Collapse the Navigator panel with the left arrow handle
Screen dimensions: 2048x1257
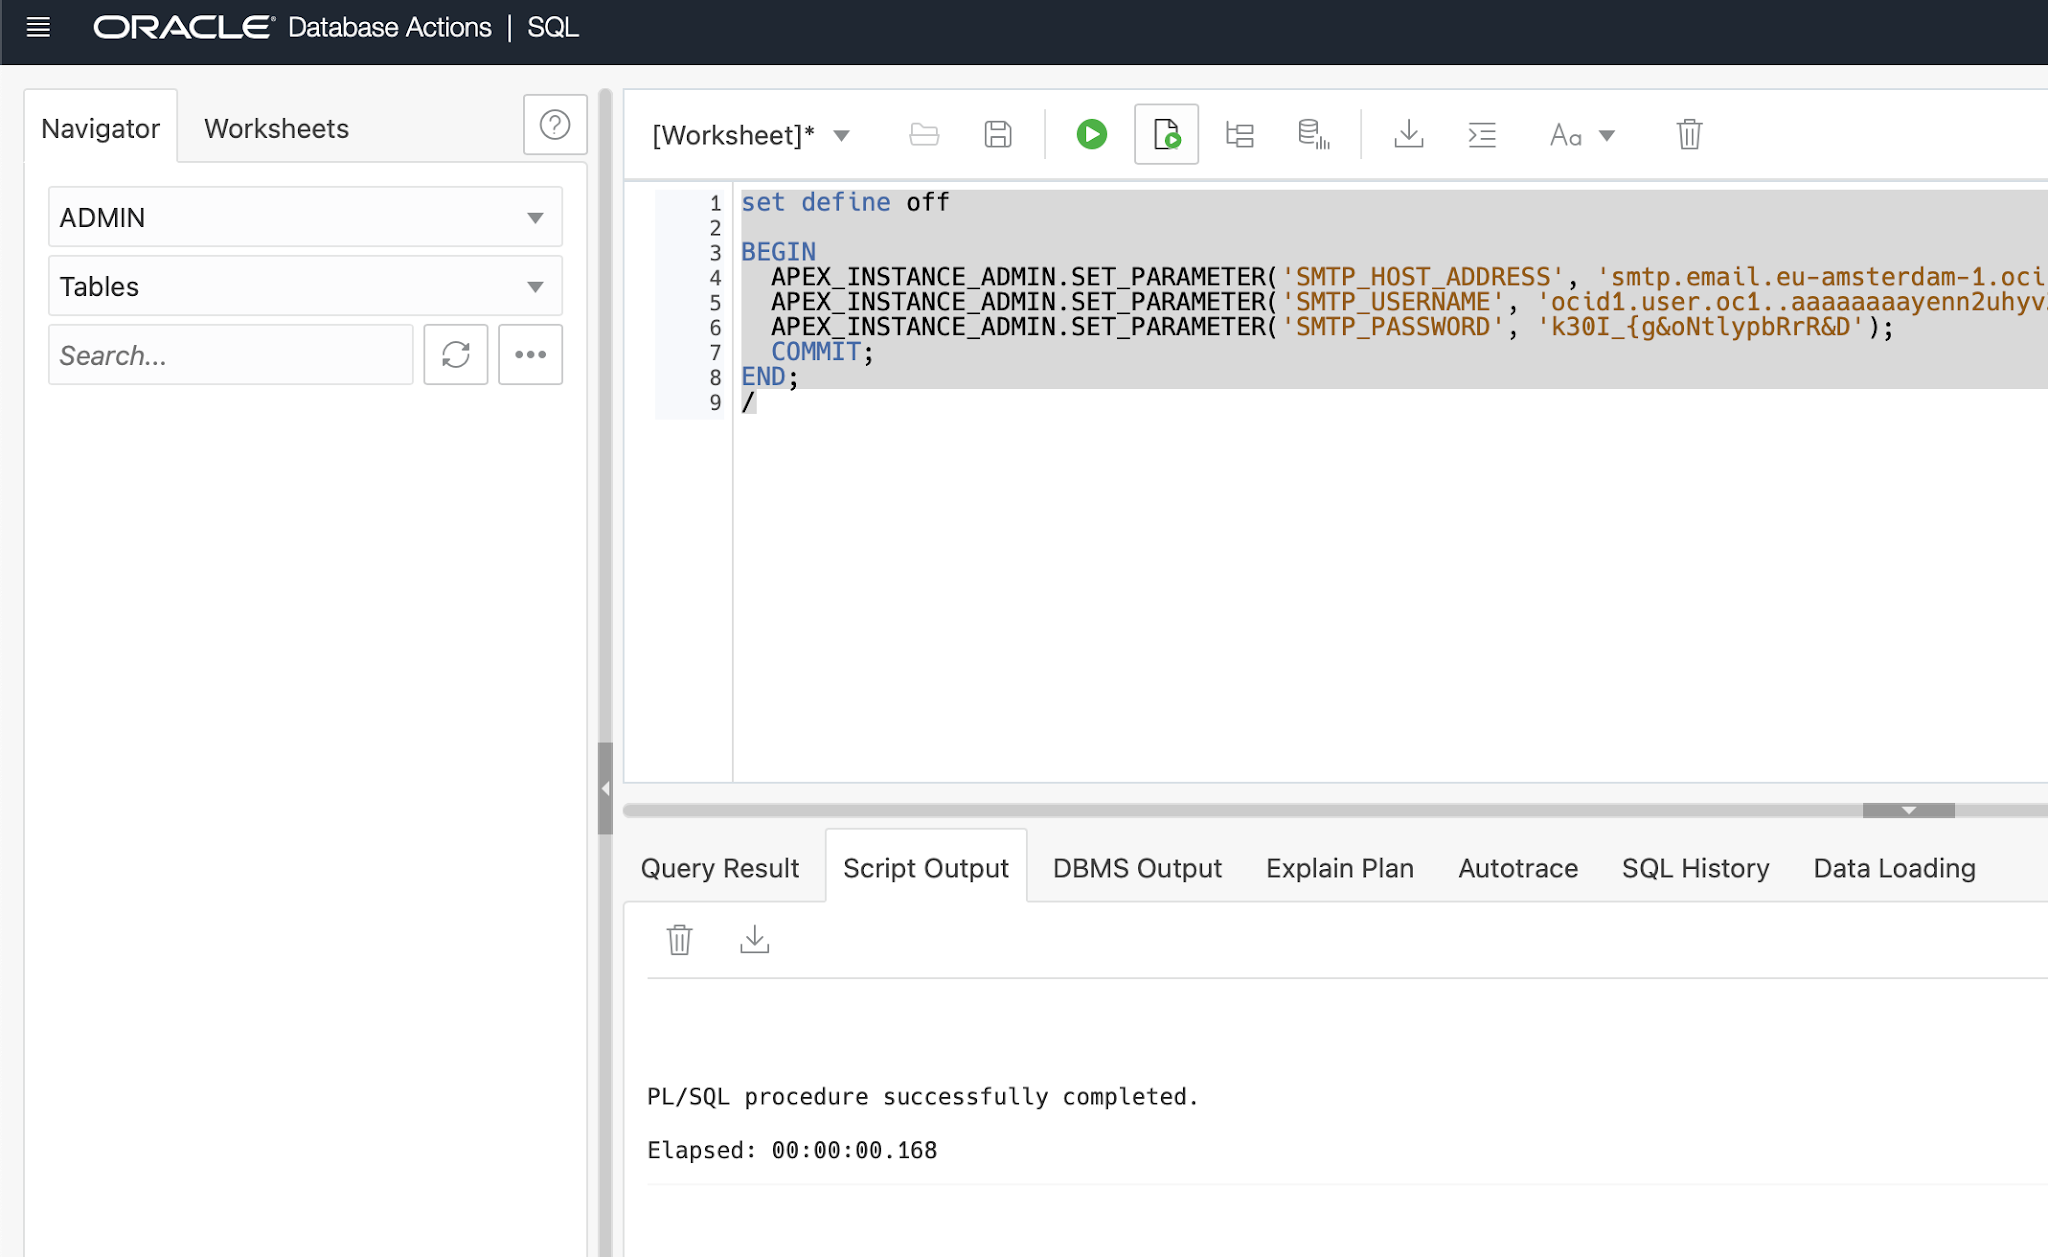tap(605, 788)
